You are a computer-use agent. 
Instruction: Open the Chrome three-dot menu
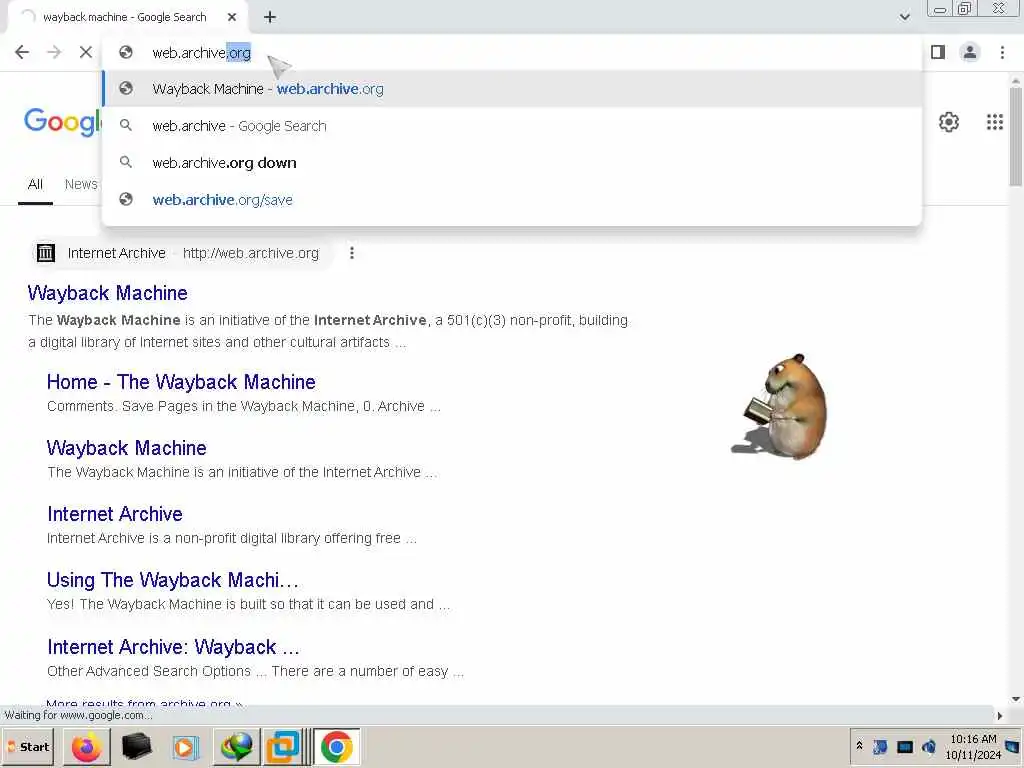(x=1002, y=52)
